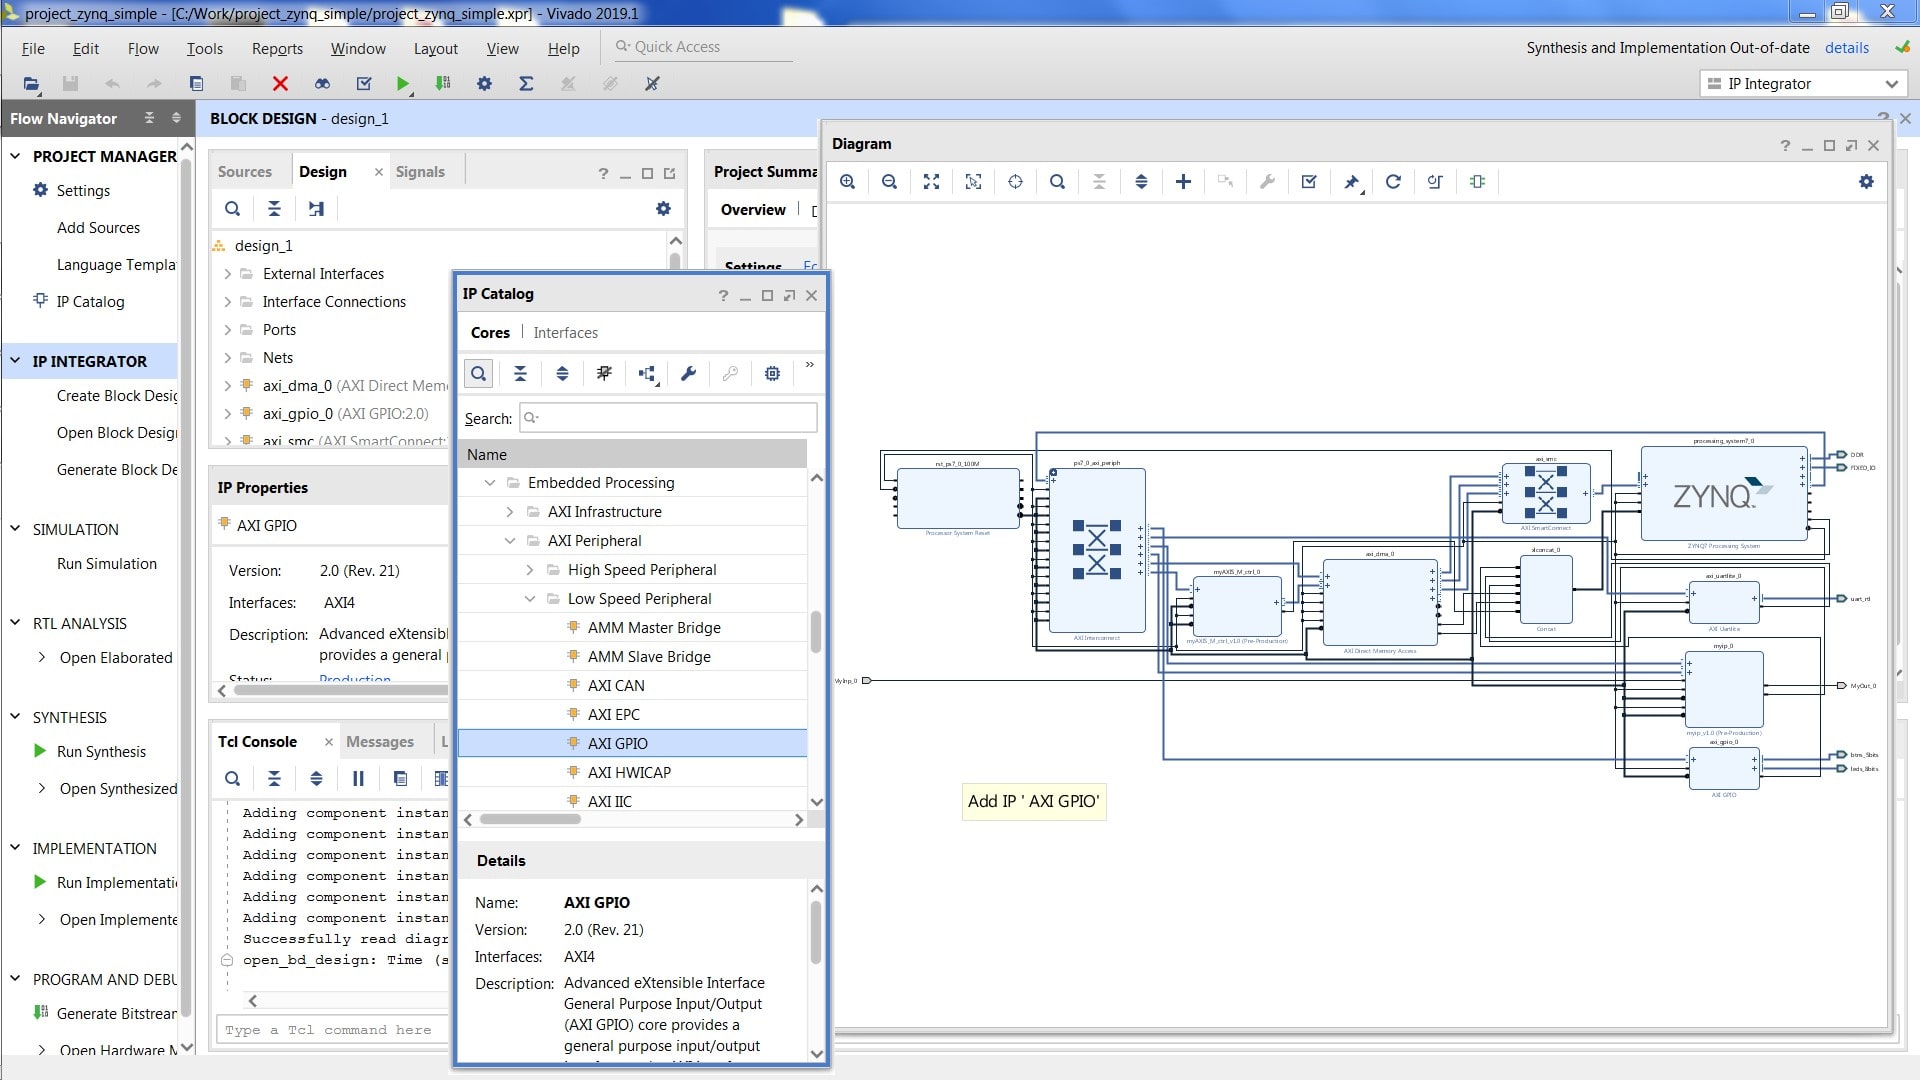Collapse IP INTEGRATOR section

click(x=15, y=361)
